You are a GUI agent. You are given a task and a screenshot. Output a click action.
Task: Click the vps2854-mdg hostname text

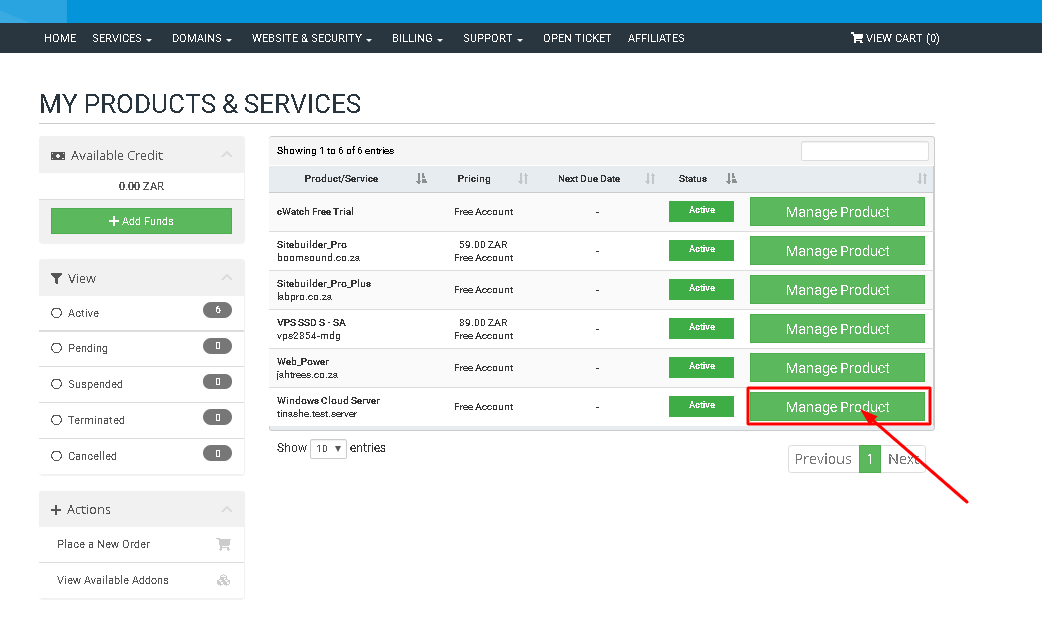(309, 336)
